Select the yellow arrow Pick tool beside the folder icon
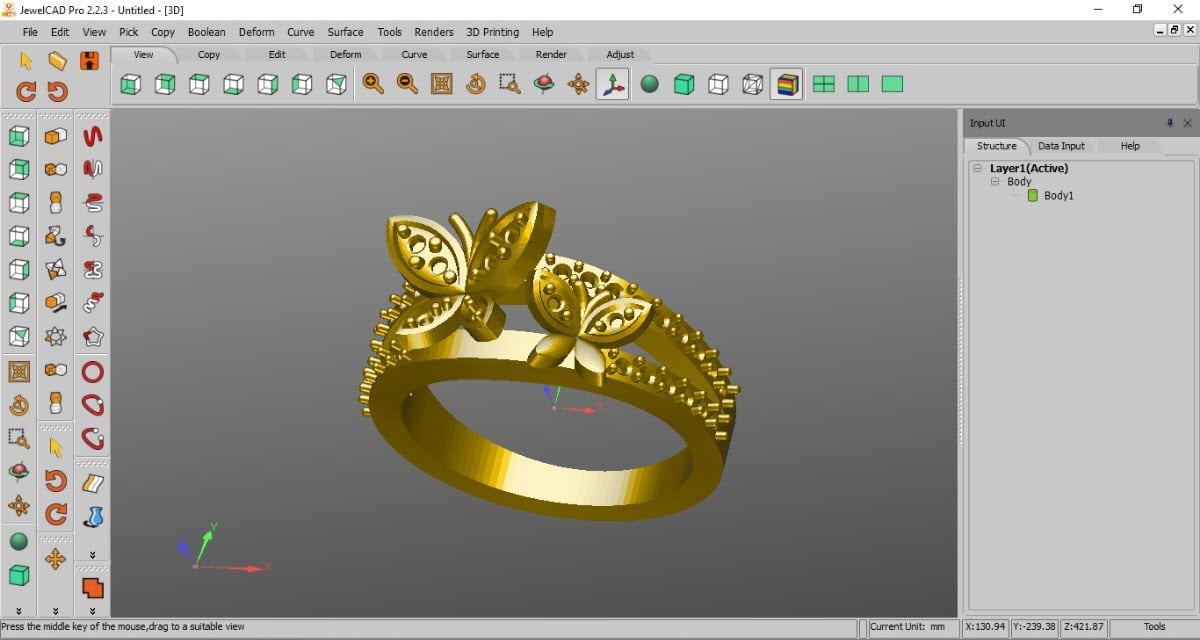1200x640 pixels. (x=26, y=60)
